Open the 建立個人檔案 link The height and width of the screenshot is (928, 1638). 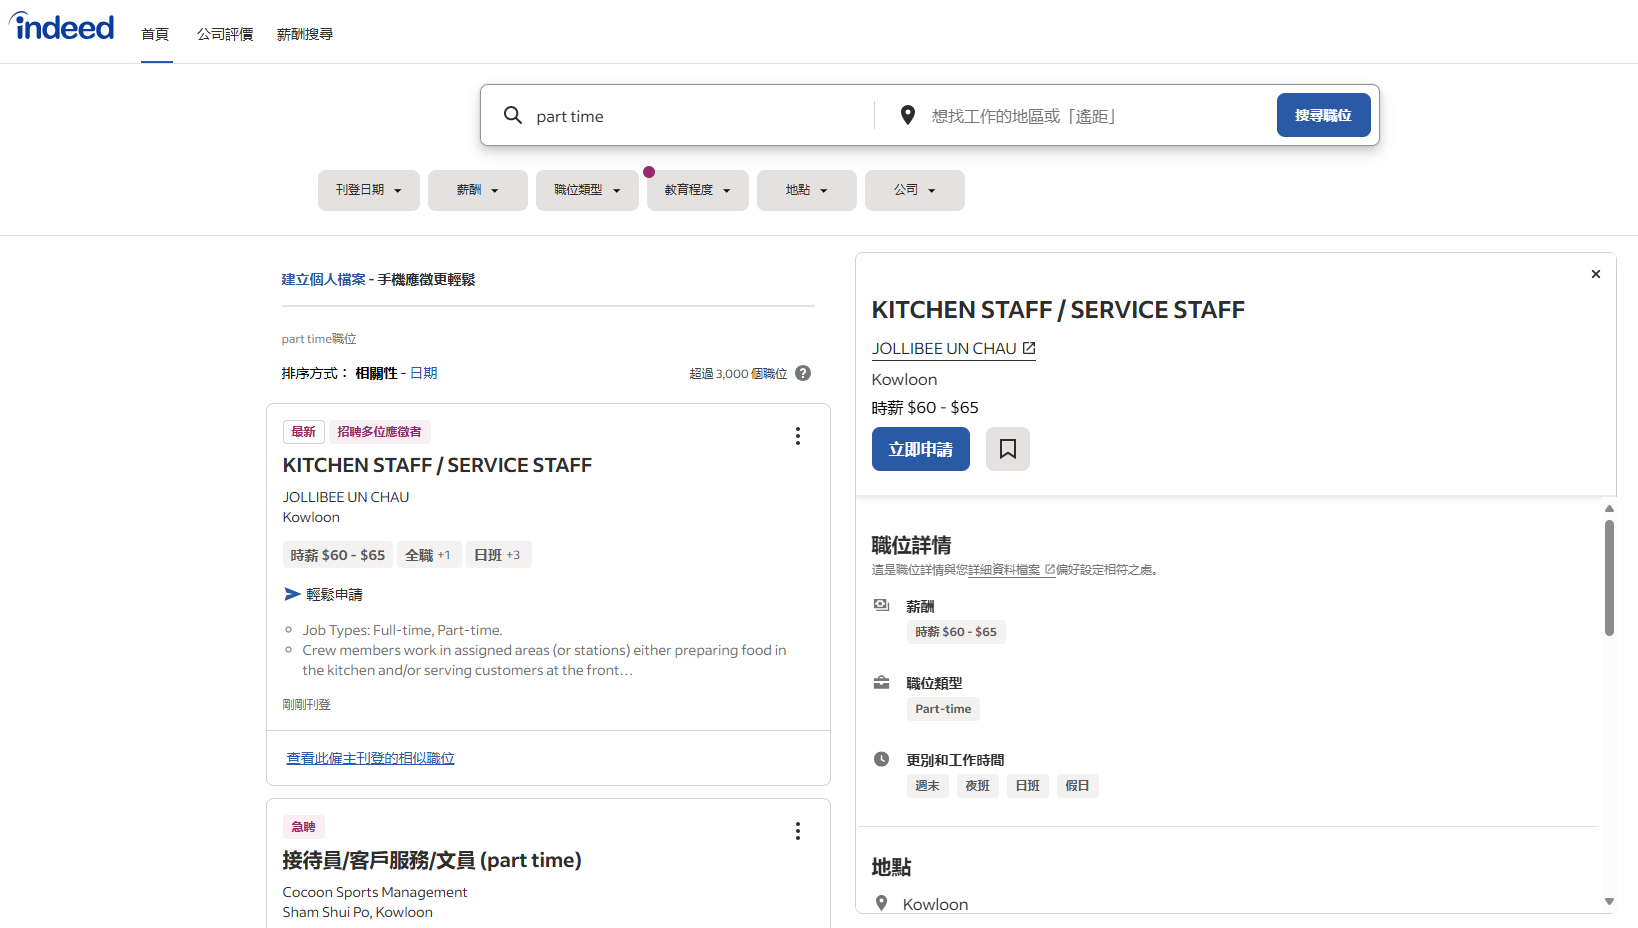point(324,279)
